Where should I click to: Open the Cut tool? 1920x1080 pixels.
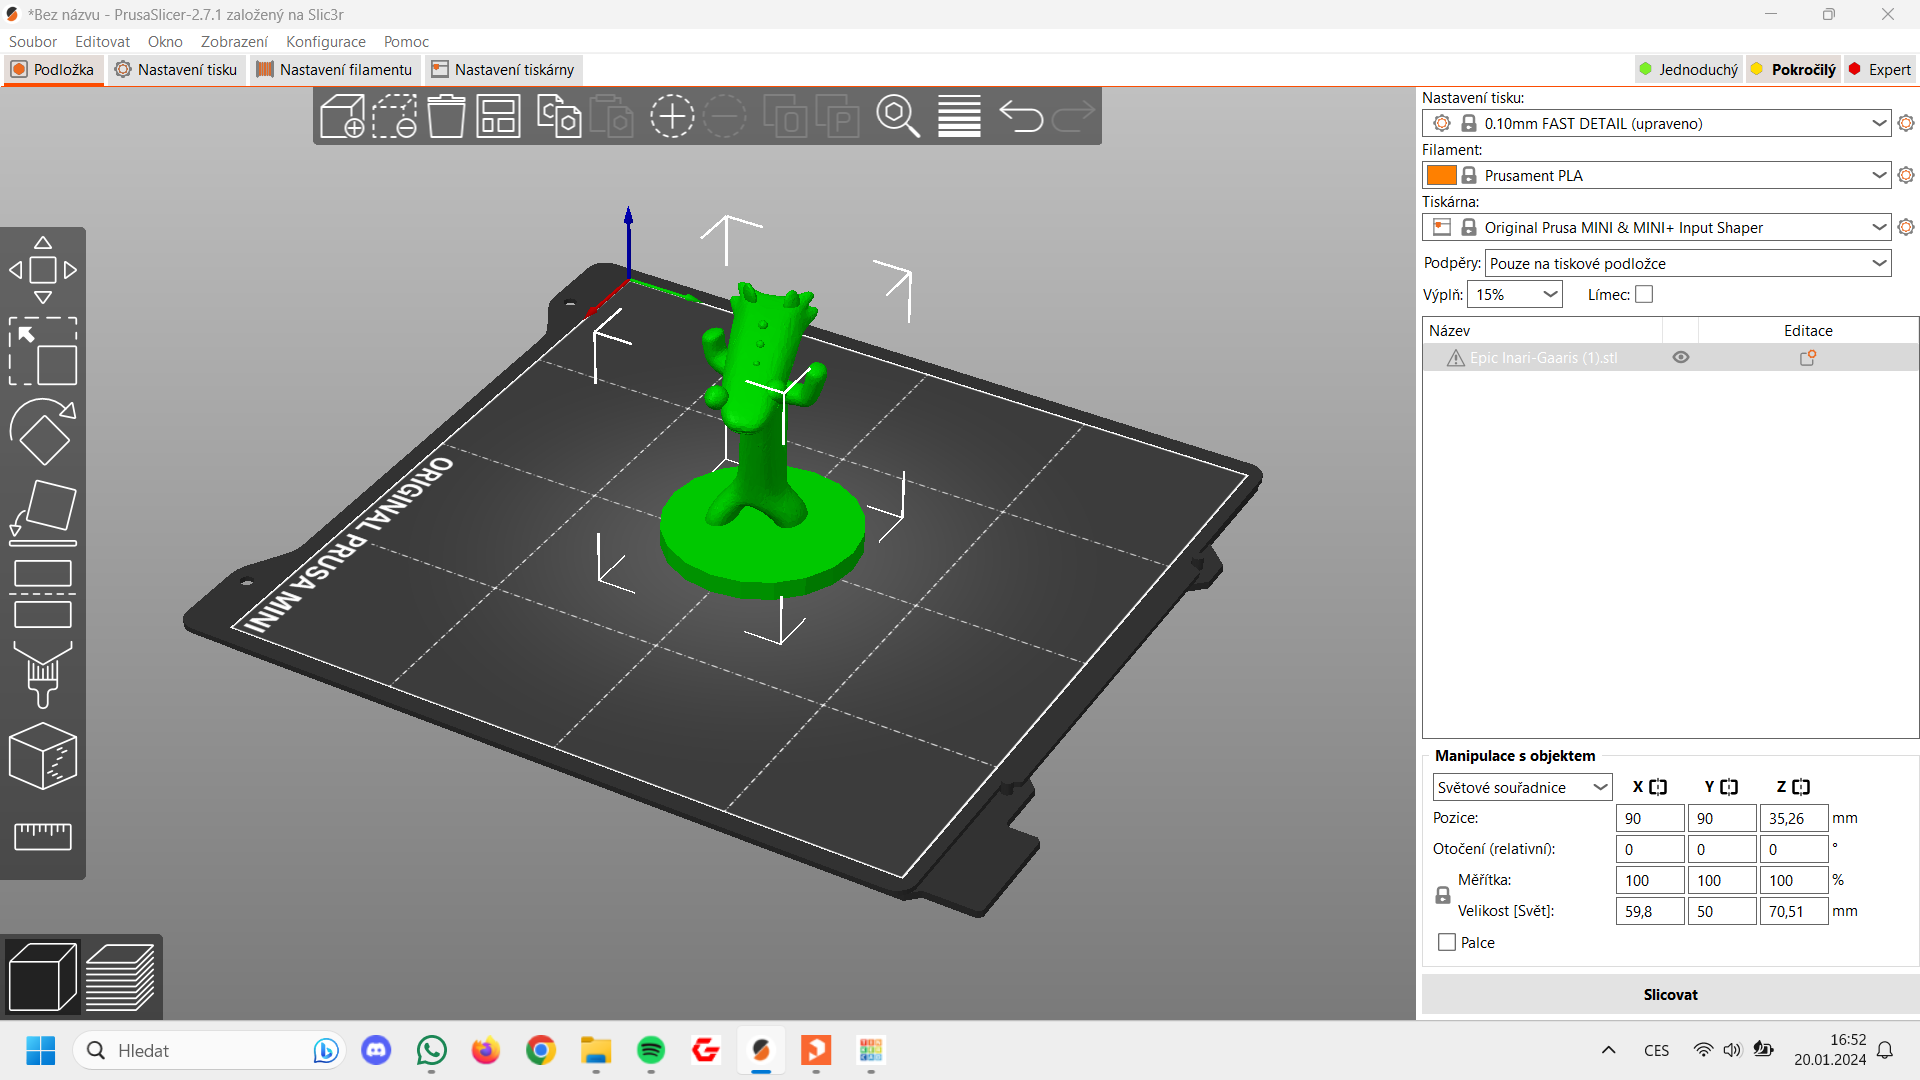click(x=42, y=593)
